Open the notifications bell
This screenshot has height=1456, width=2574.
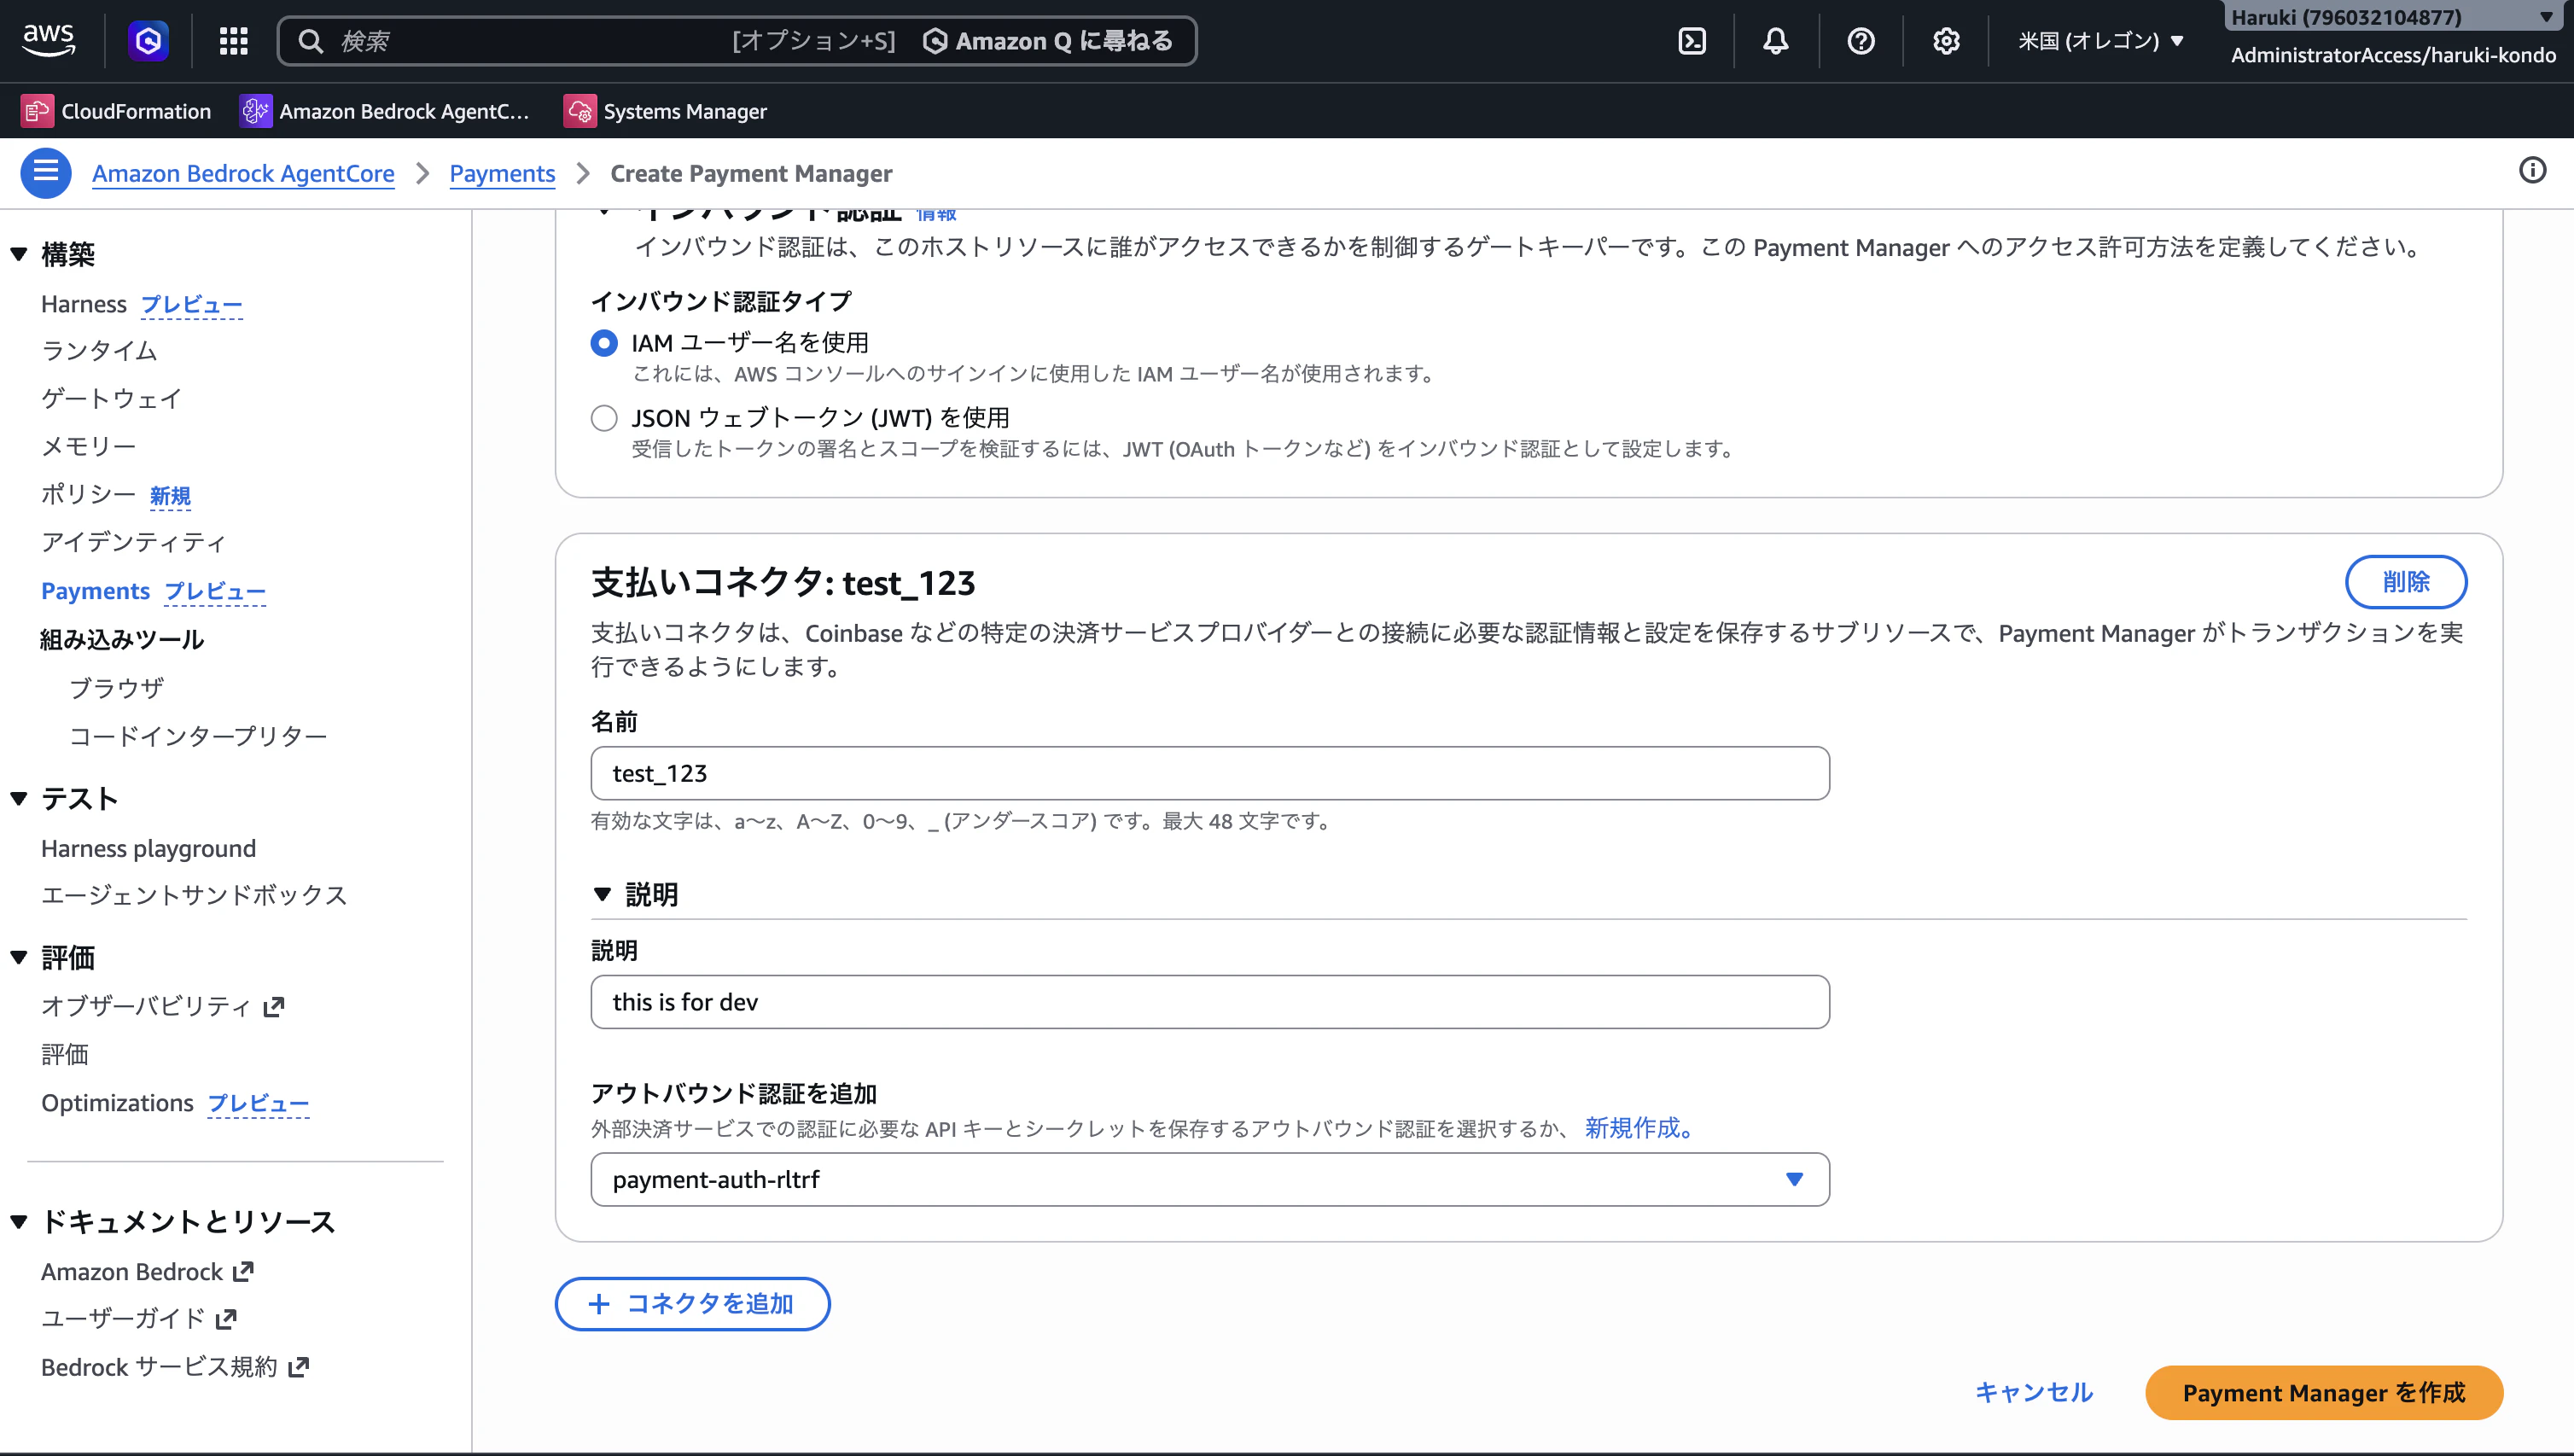pyautogui.click(x=1776, y=41)
